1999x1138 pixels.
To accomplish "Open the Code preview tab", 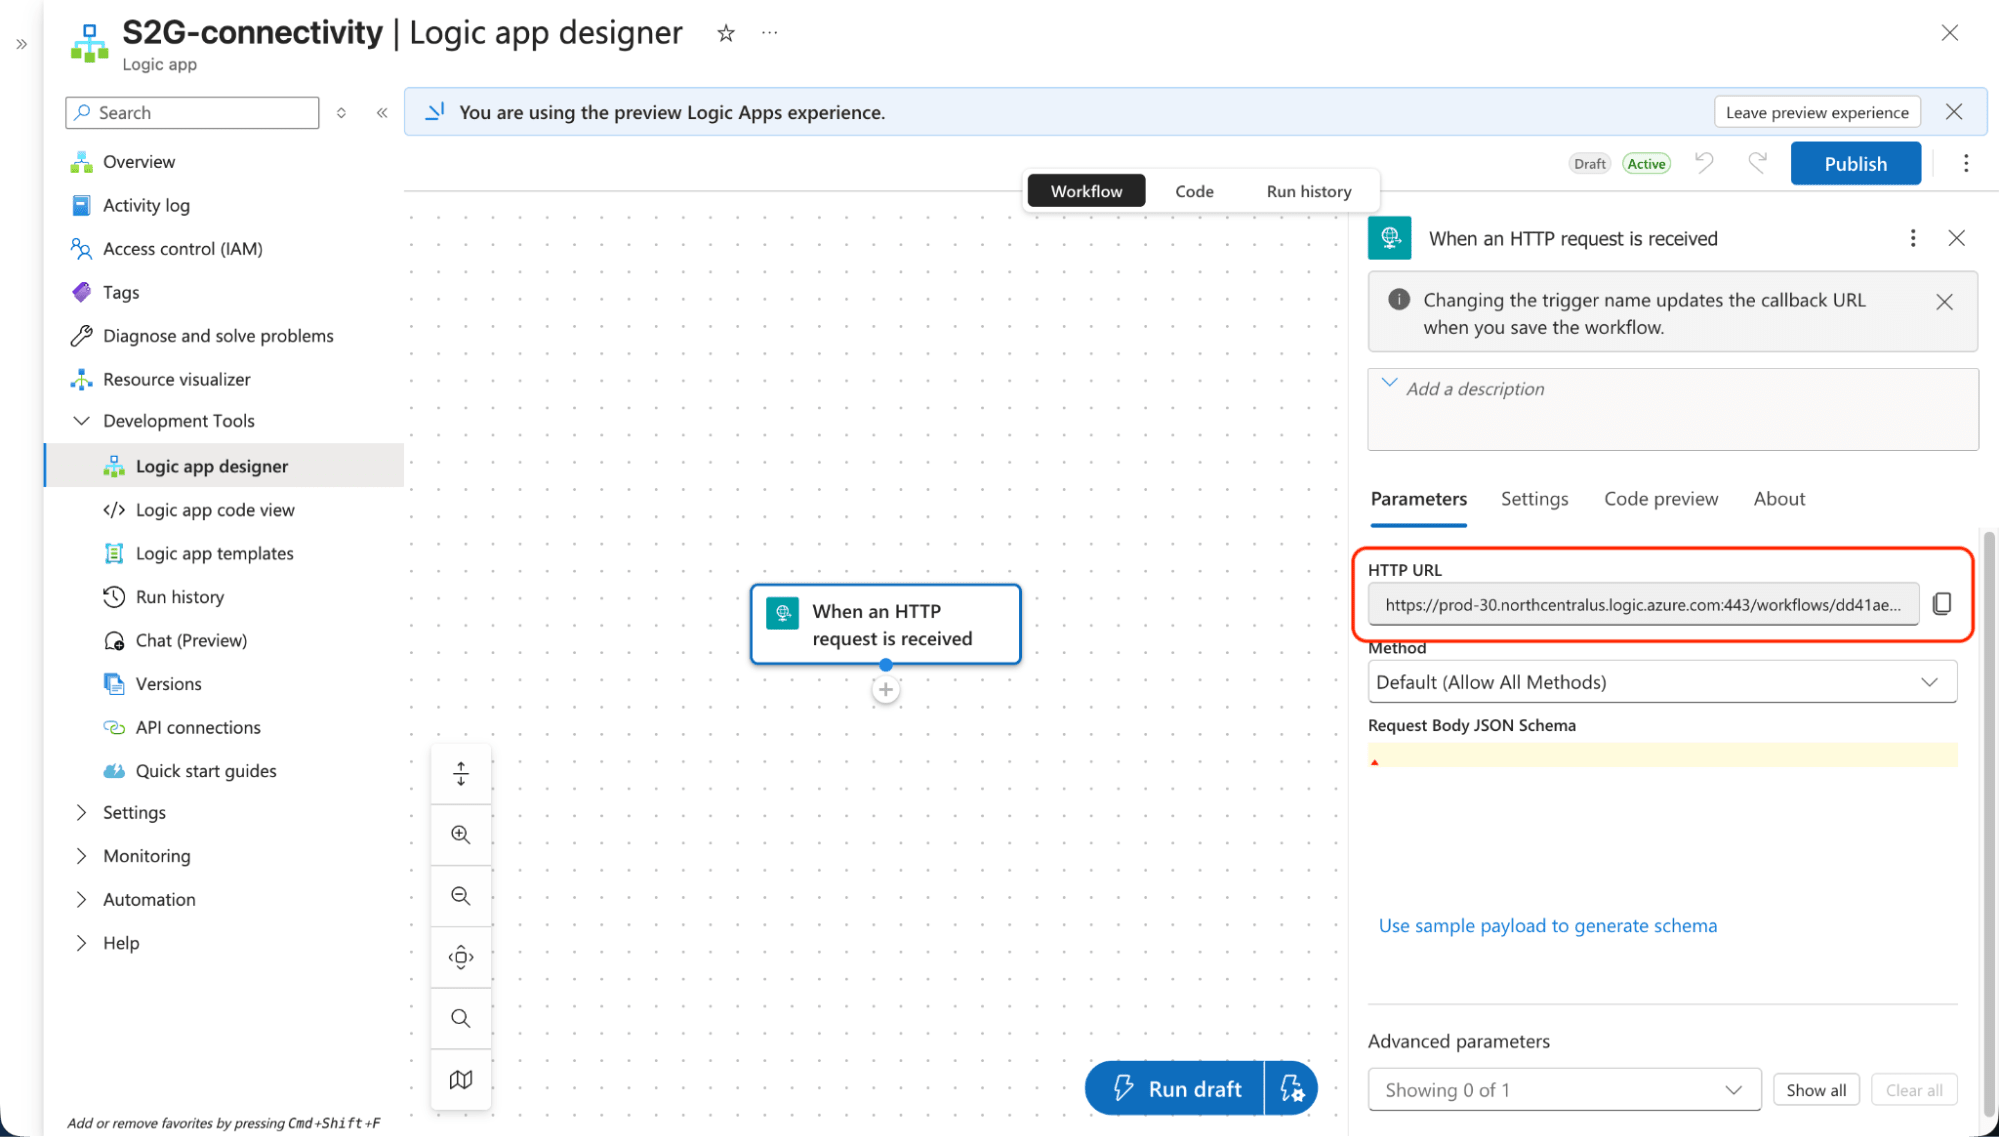I will pos(1661,499).
